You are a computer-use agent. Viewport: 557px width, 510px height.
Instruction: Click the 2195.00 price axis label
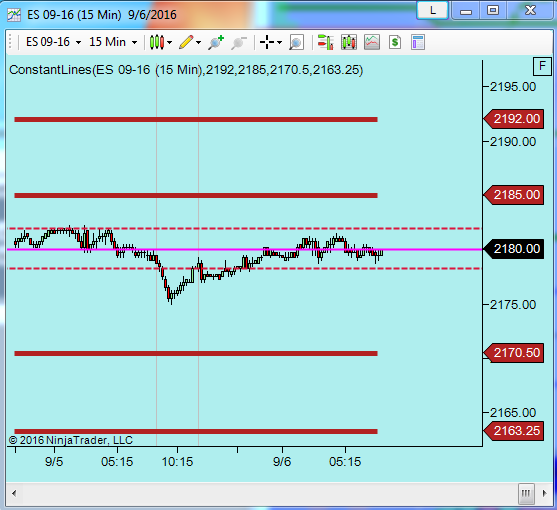(513, 87)
